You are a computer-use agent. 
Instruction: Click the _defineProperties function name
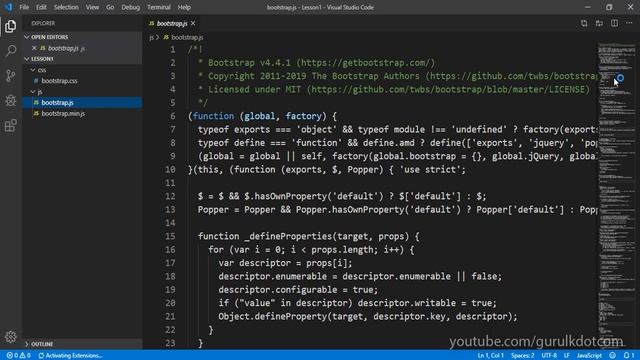288,236
